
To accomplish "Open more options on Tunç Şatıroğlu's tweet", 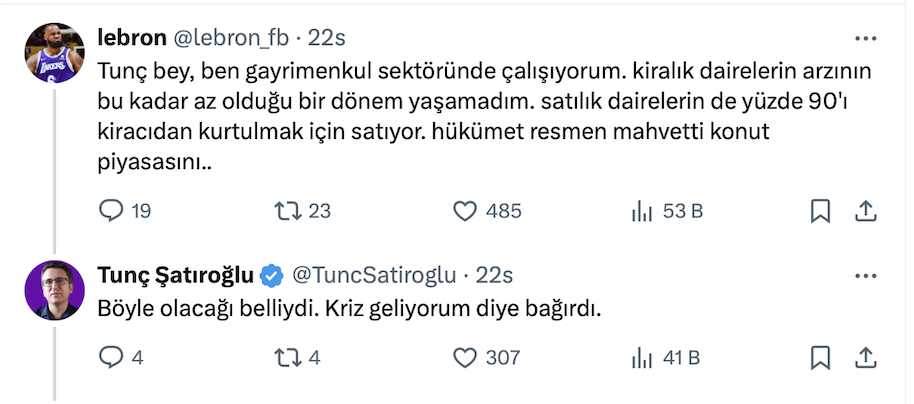I will 865,275.
